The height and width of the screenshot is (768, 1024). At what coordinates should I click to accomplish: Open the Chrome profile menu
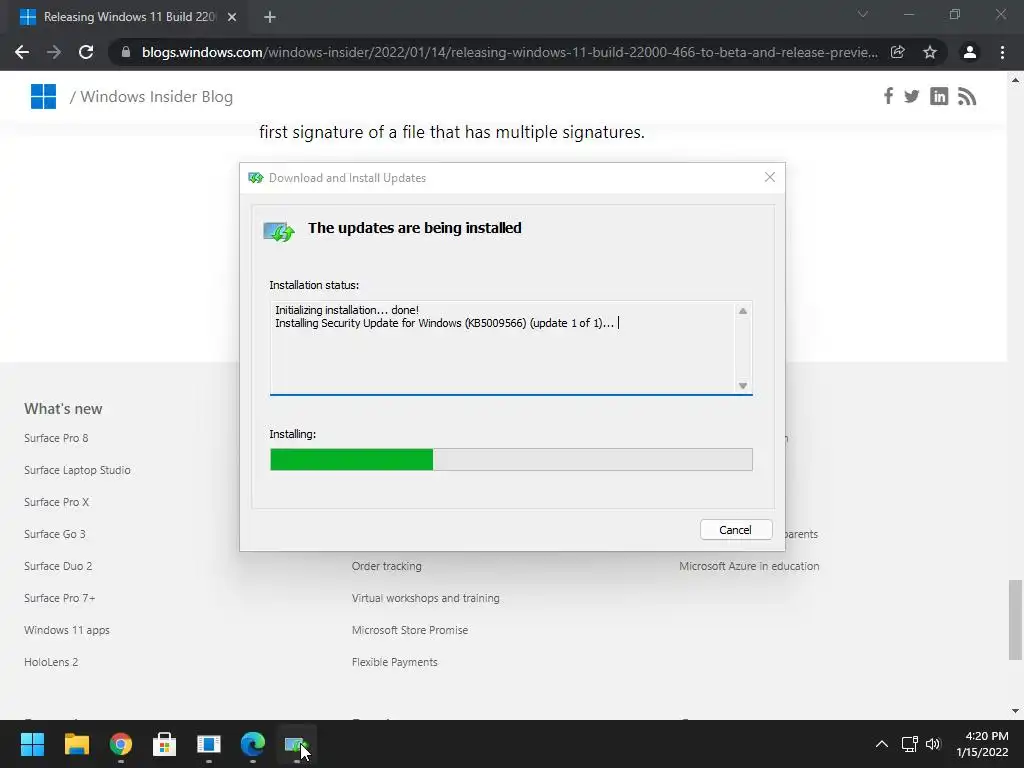[x=970, y=52]
